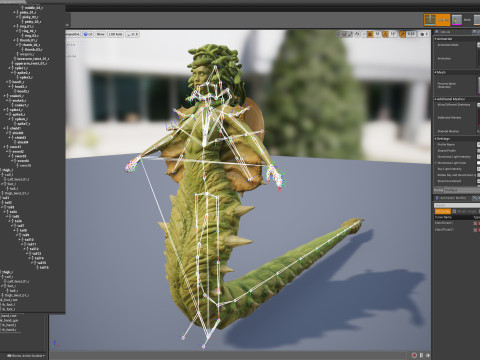Select the ik_hand_gun bone
Screen dimensions: 480x360
9,321
